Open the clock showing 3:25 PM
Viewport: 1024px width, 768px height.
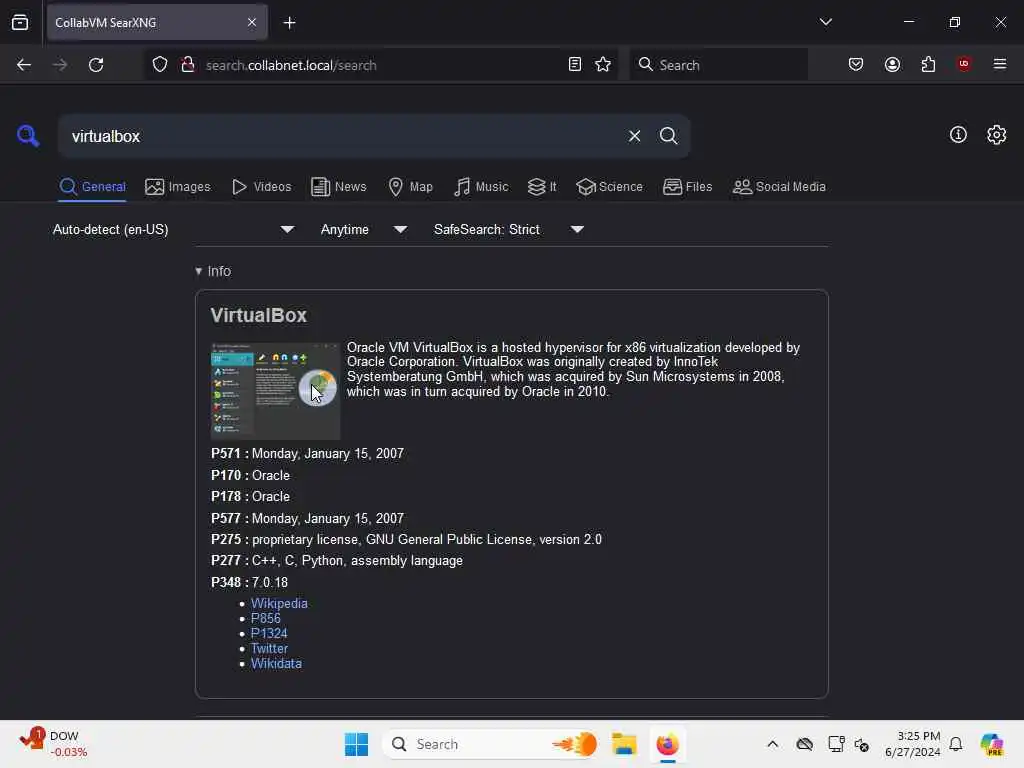(912, 744)
